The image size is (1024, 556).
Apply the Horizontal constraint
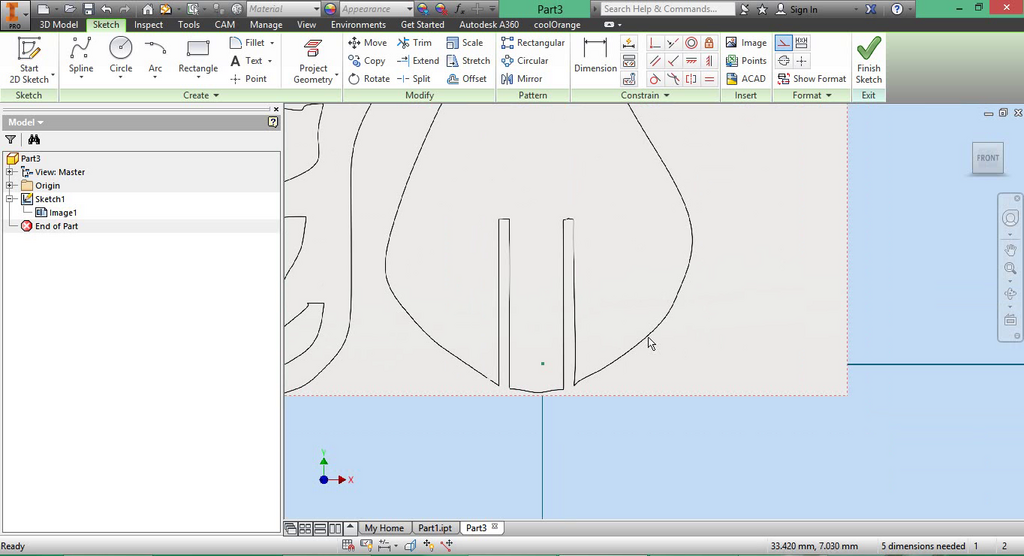click(691, 61)
